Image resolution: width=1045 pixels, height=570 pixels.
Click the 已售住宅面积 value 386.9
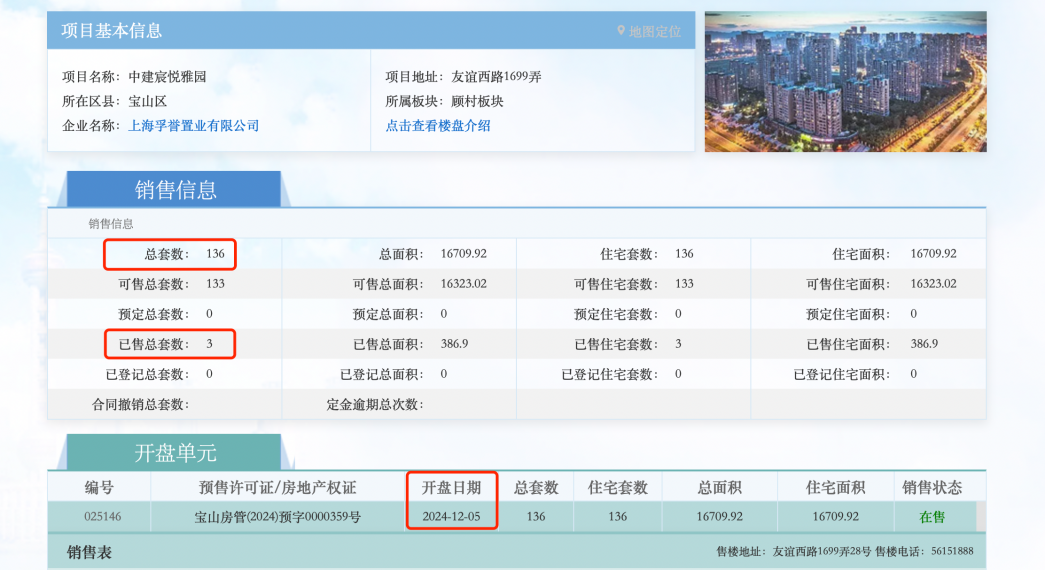(x=924, y=344)
